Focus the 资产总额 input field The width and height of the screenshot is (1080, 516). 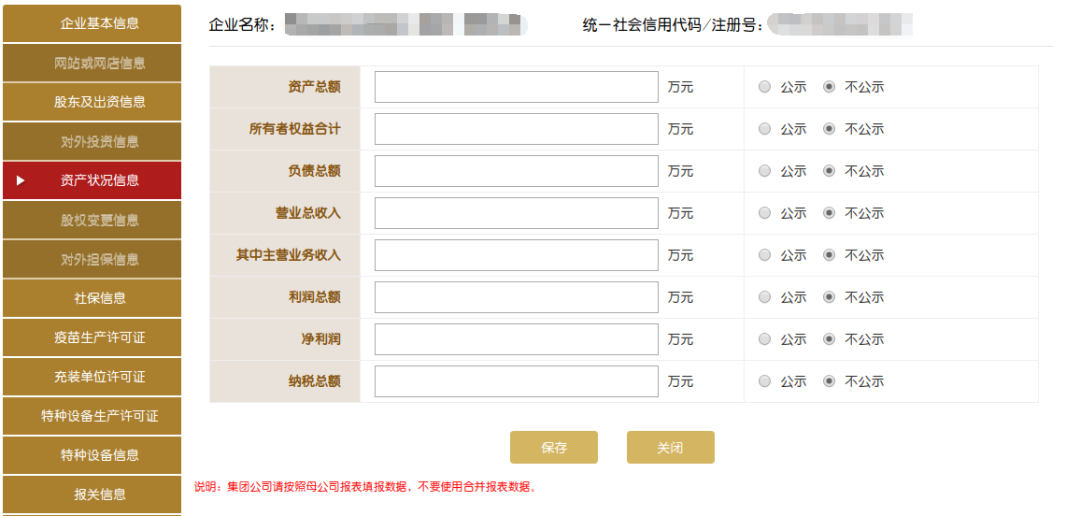click(517, 87)
